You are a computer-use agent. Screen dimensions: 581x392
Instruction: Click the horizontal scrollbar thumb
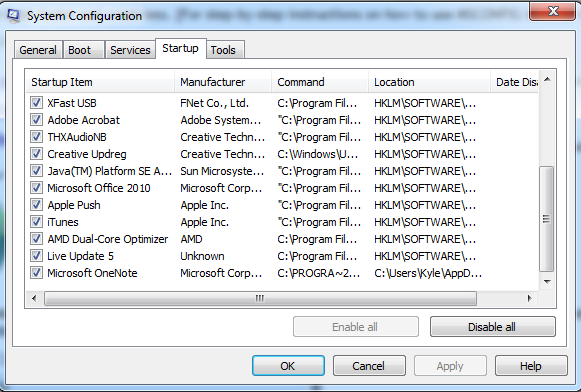(260, 298)
